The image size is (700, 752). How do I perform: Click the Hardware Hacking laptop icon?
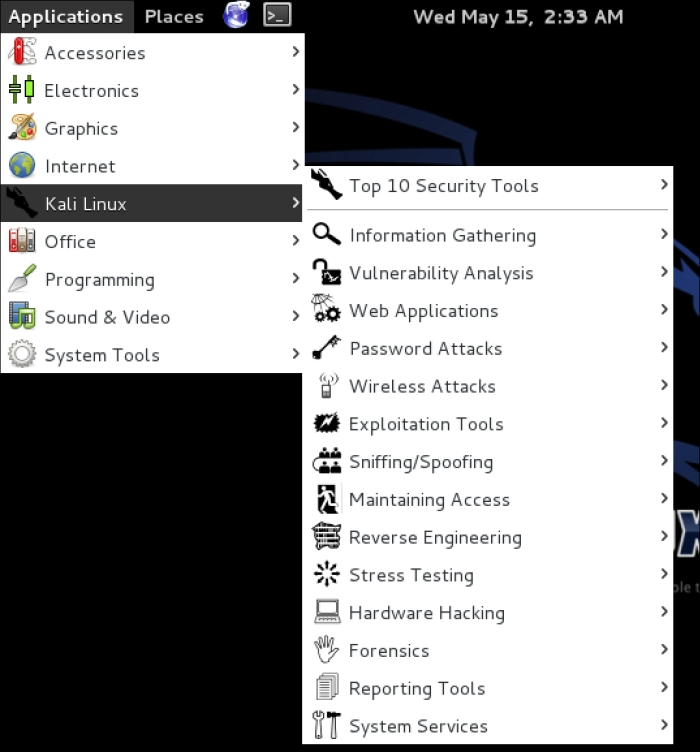tap(327, 612)
